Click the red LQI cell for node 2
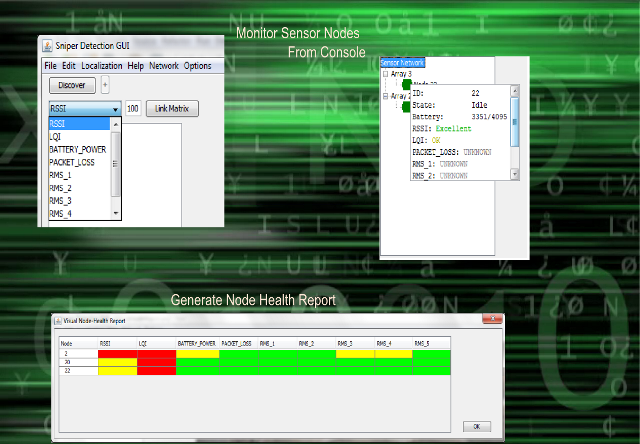The height and width of the screenshot is (444, 640). (155, 354)
